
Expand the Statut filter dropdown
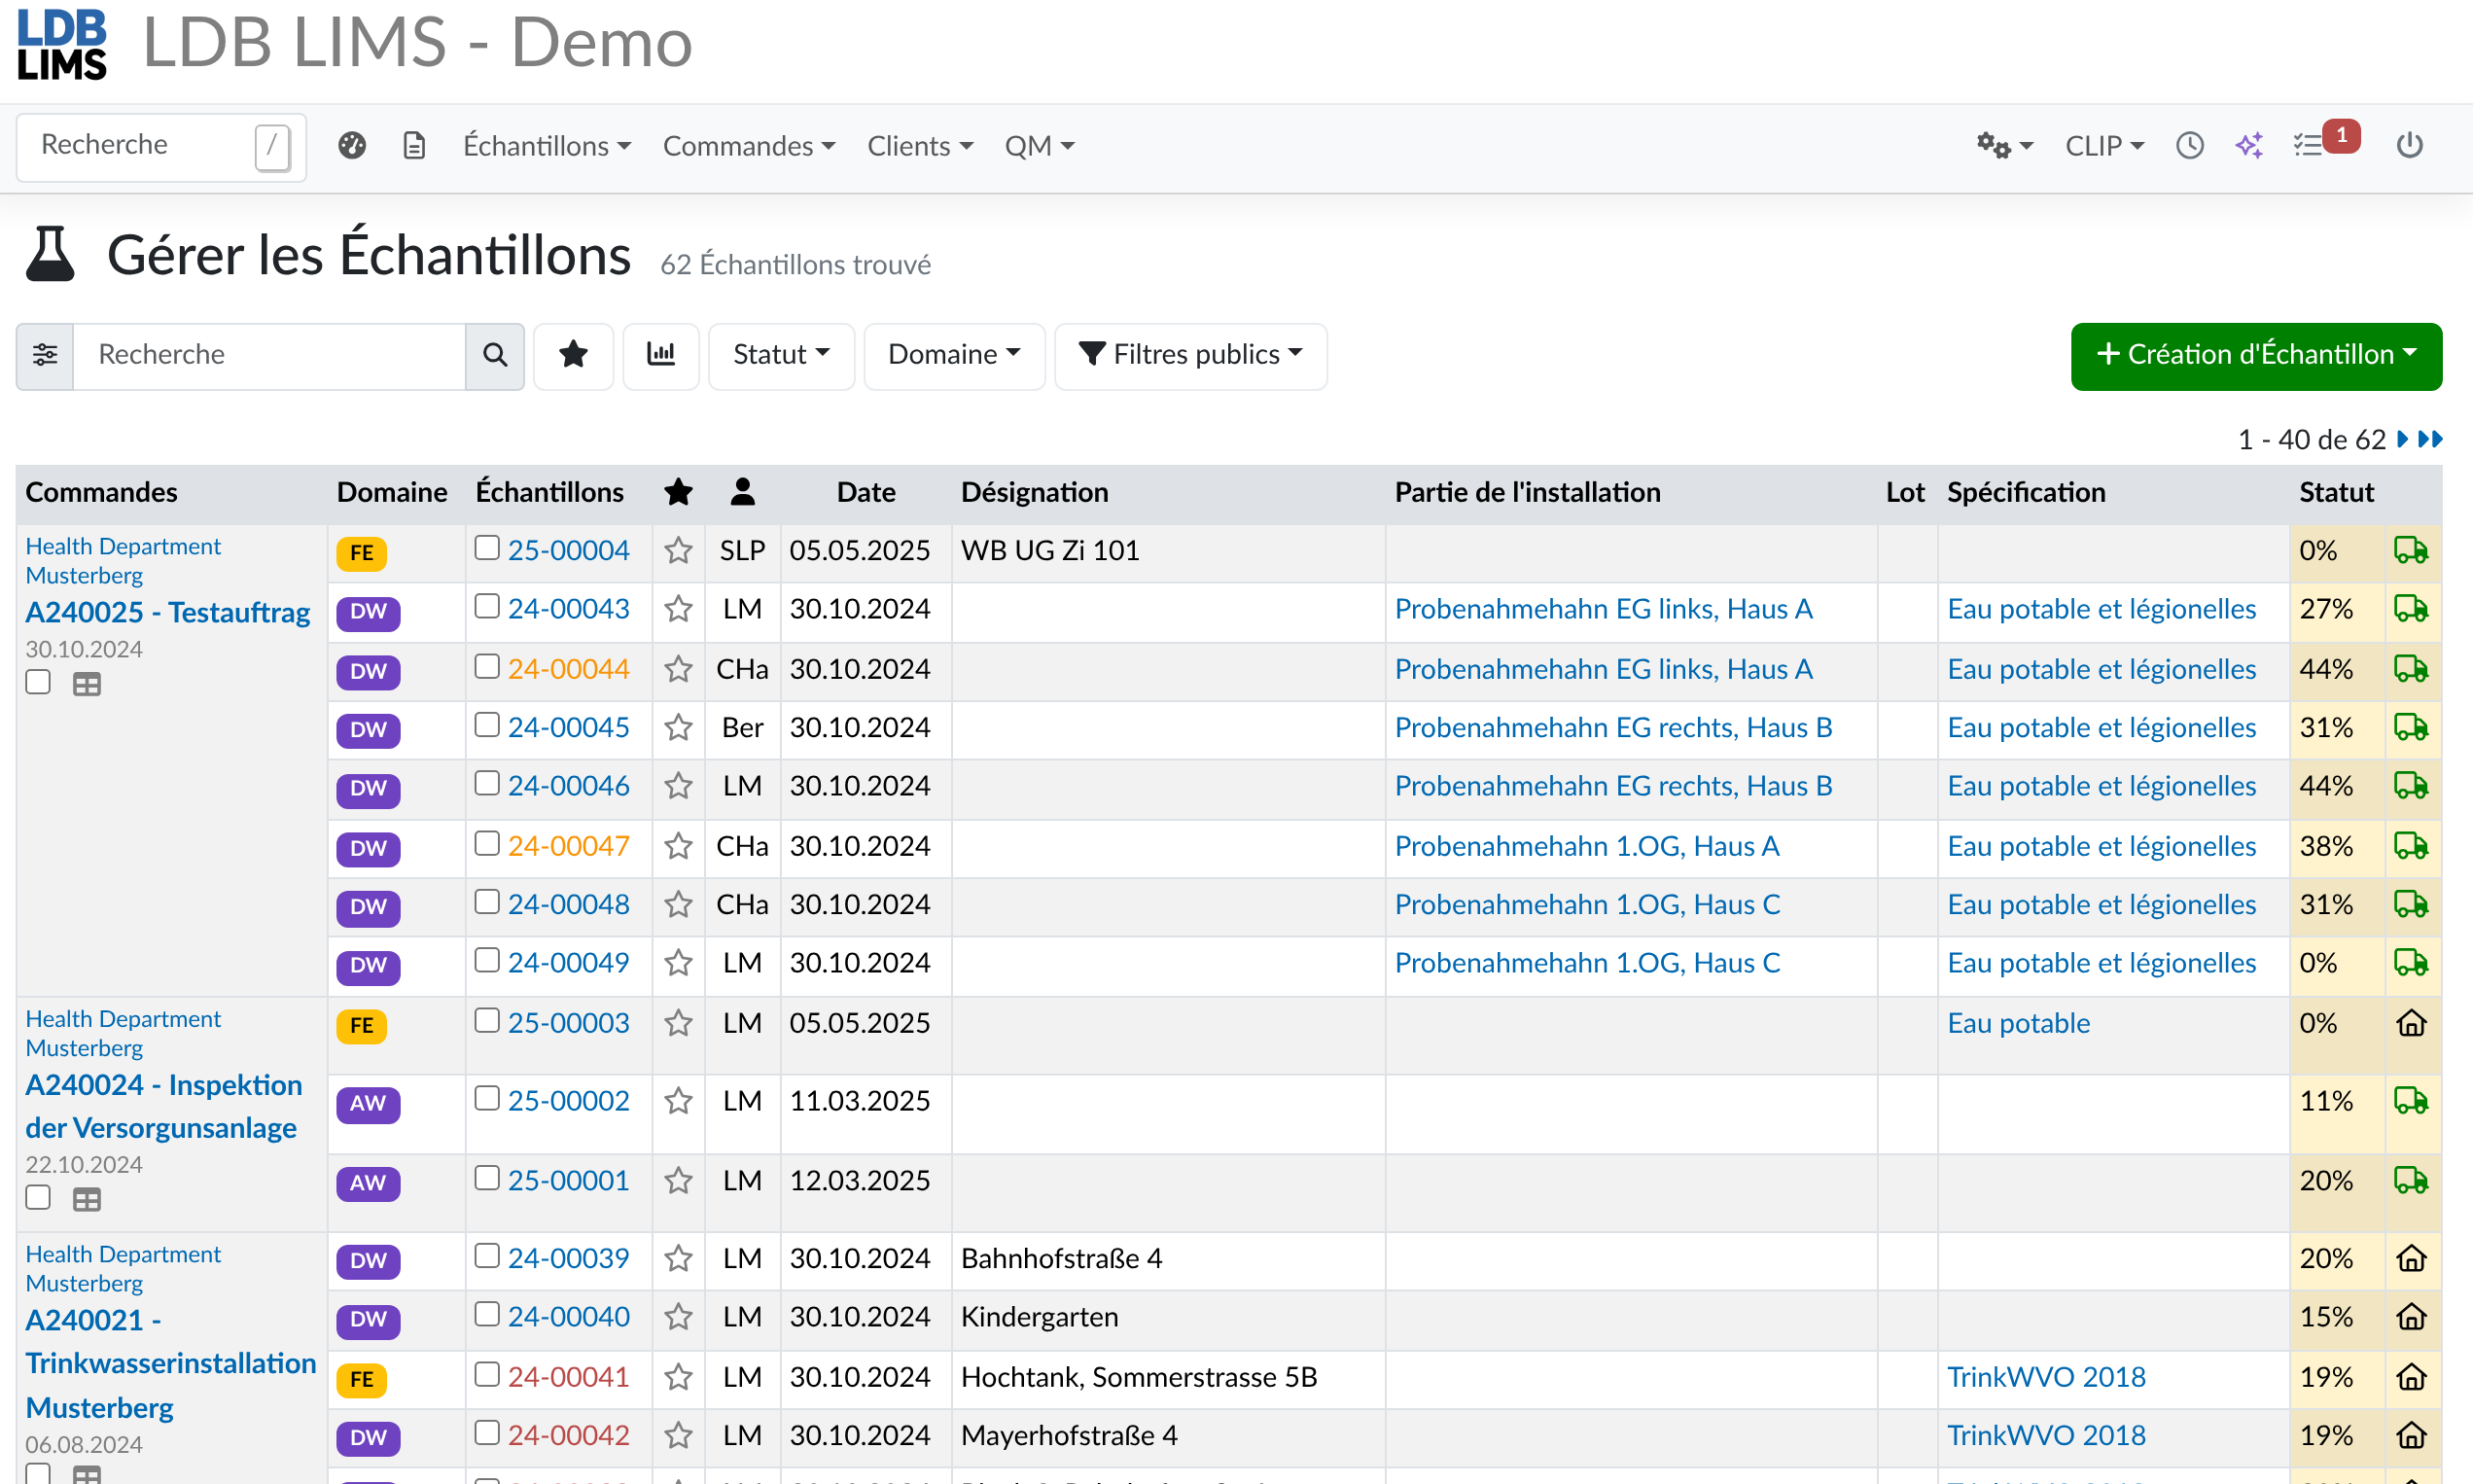781,355
